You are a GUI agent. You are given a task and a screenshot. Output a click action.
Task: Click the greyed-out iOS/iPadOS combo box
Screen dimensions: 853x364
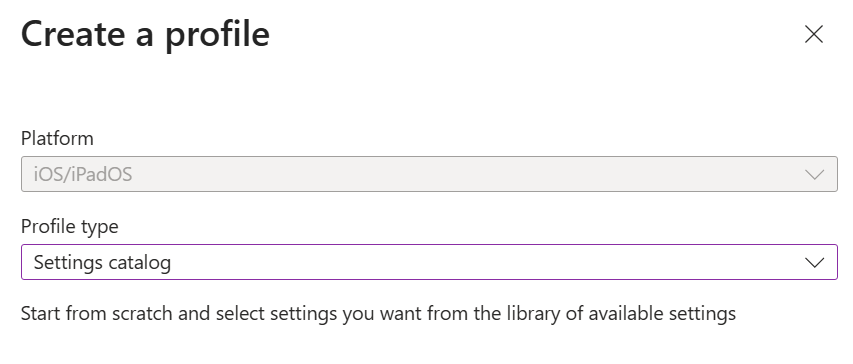(429, 174)
